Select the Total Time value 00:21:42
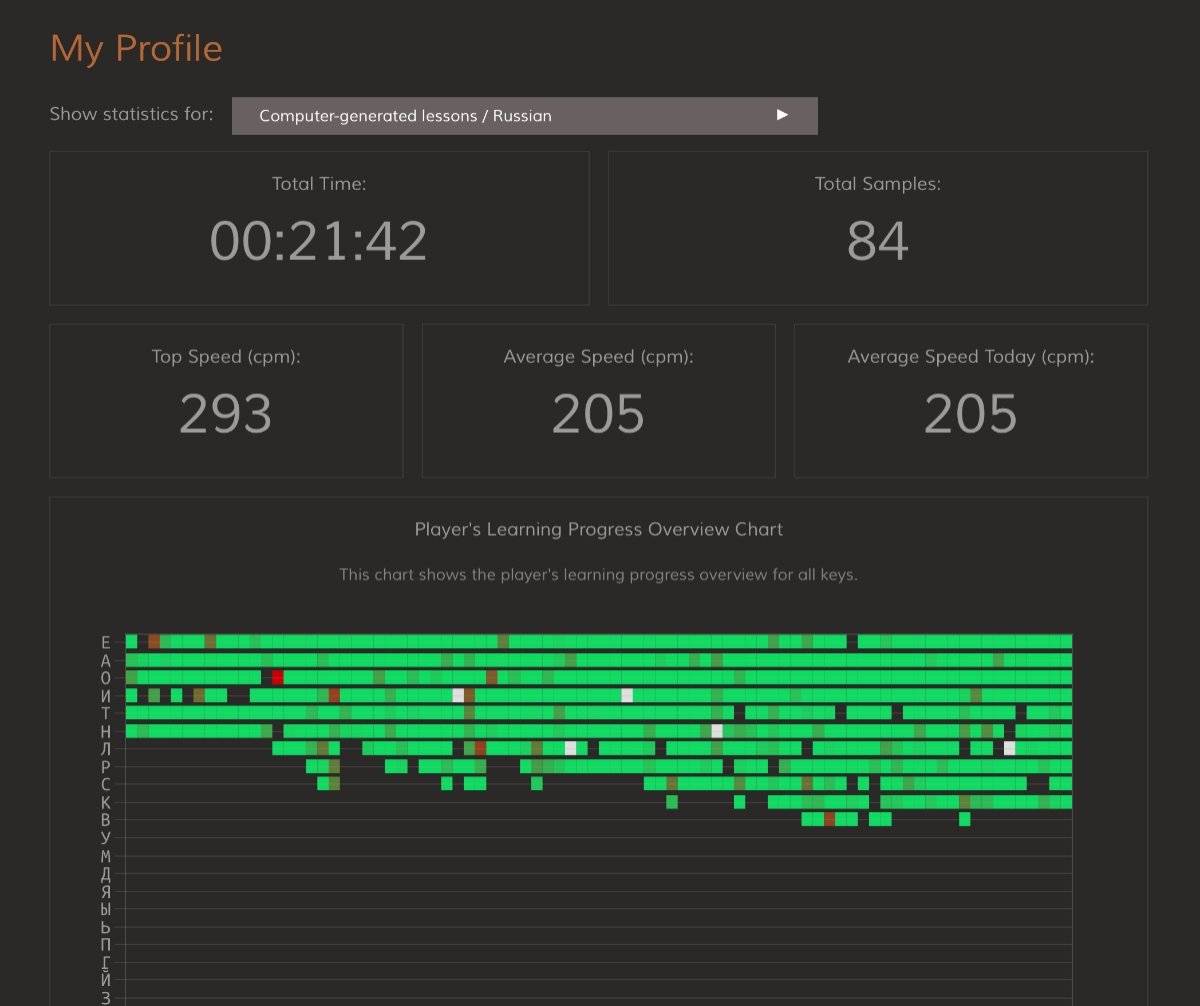Viewport: 1200px width, 1006px height. pyautogui.click(x=318, y=241)
